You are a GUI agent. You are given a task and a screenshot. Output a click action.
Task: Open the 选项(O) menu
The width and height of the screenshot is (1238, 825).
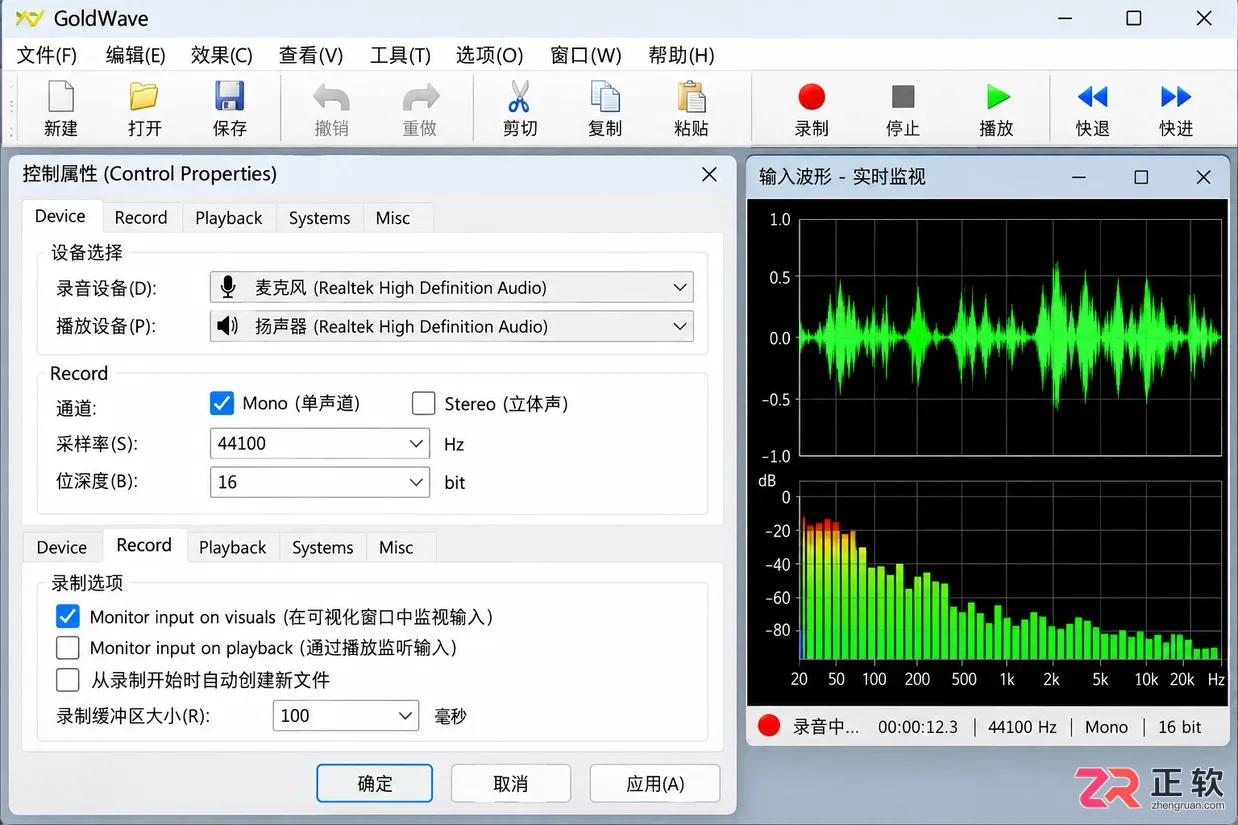tap(489, 55)
